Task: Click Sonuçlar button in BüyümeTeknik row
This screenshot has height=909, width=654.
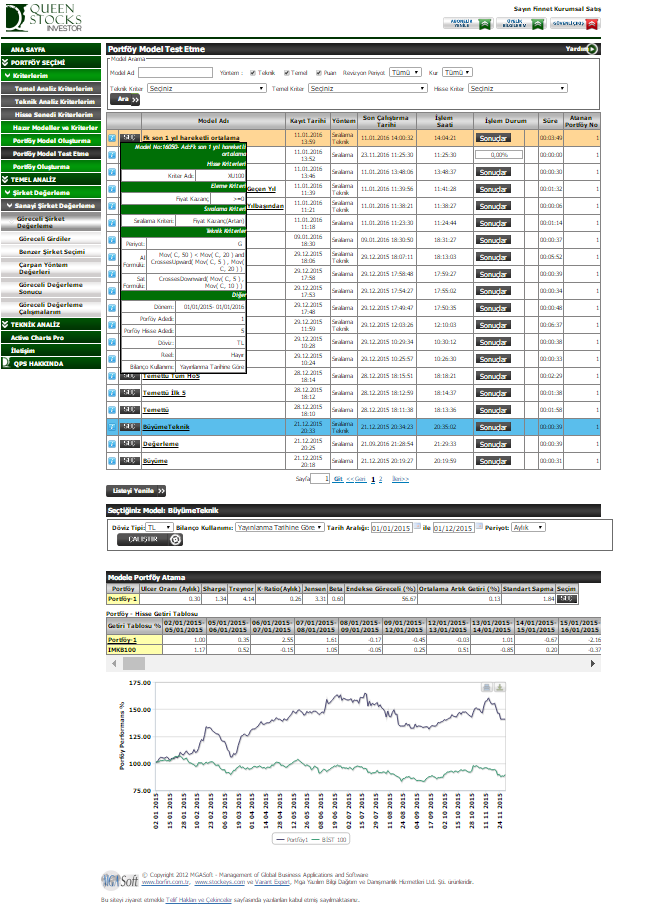Action: [493, 427]
